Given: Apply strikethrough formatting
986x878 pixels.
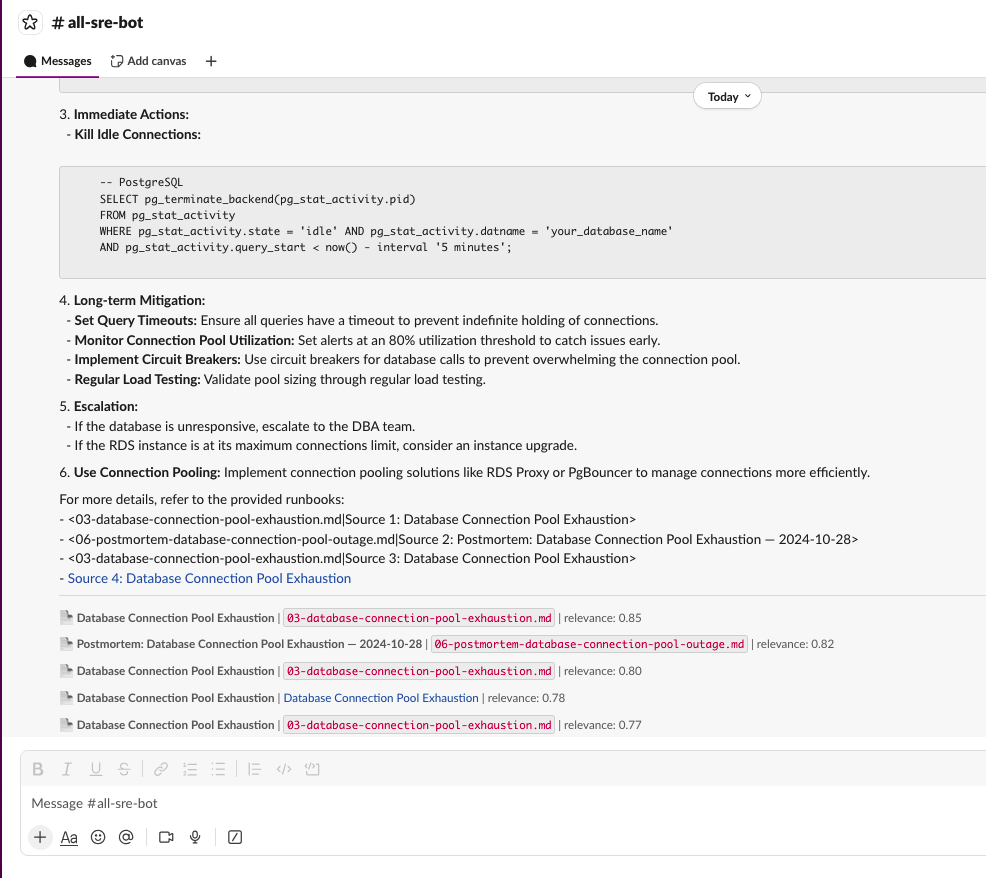Looking at the screenshot, I should click(124, 769).
